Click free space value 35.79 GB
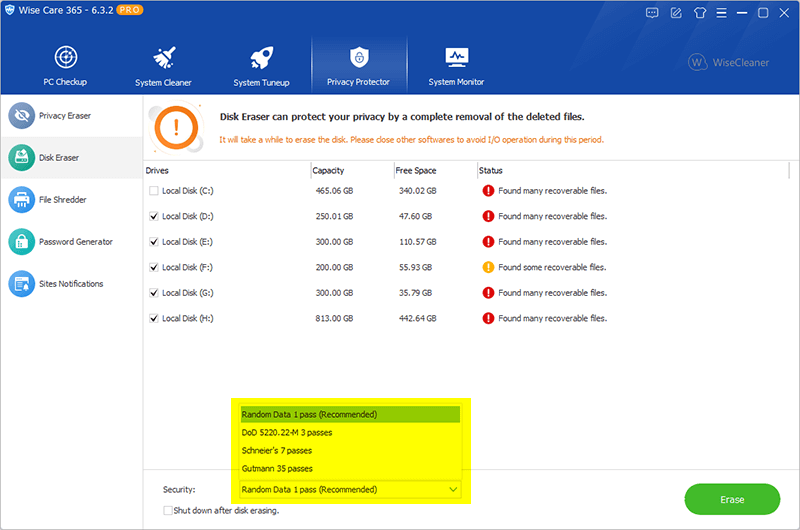The height and width of the screenshot is (530, 800). (x=415, y=293)
